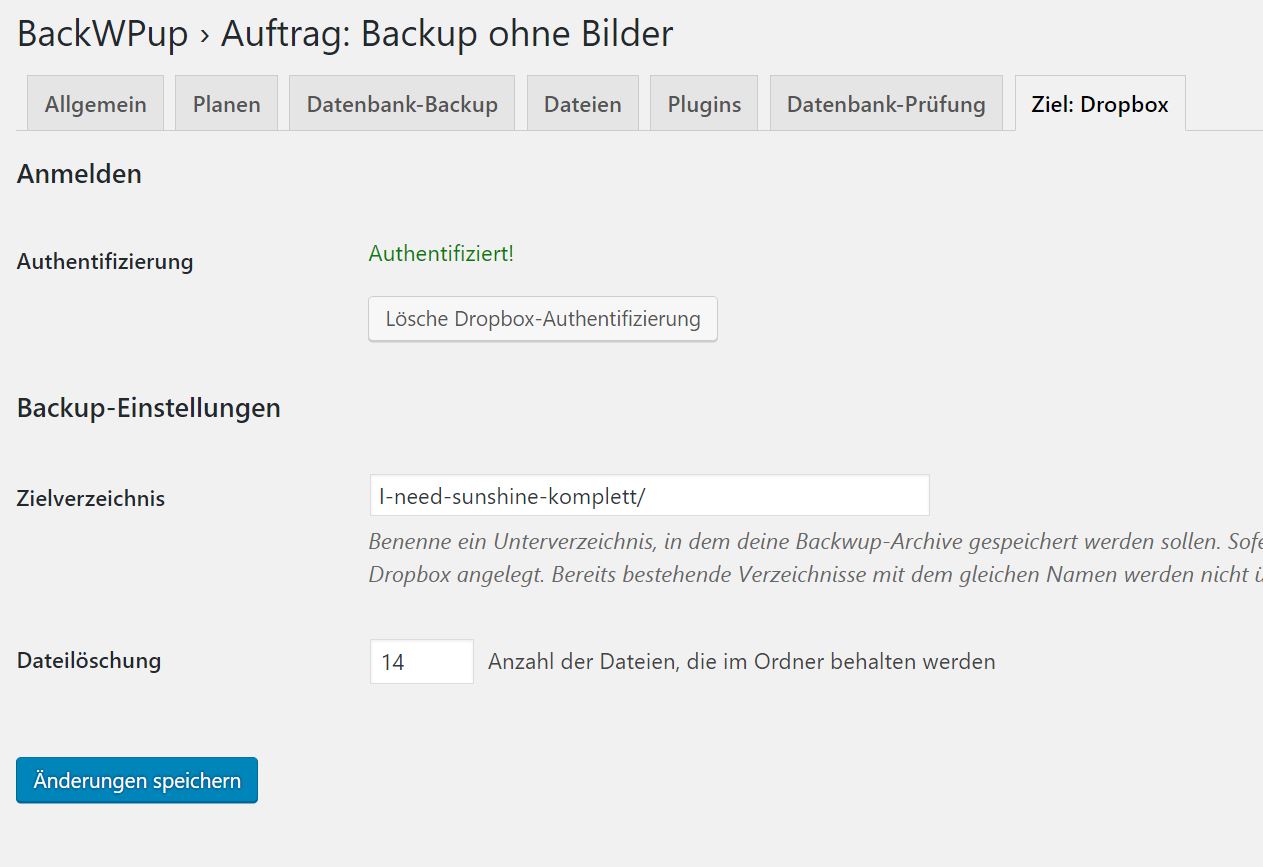Select the Ziel: Dropbox tab
Viewport: 1263px width, 867px height.
coord(1099,104)
